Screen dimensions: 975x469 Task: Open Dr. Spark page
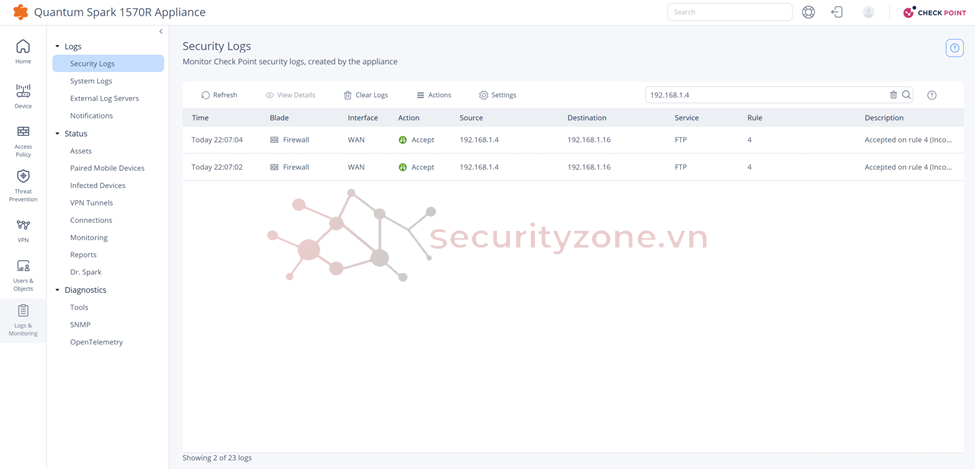(x=86, y=272)
